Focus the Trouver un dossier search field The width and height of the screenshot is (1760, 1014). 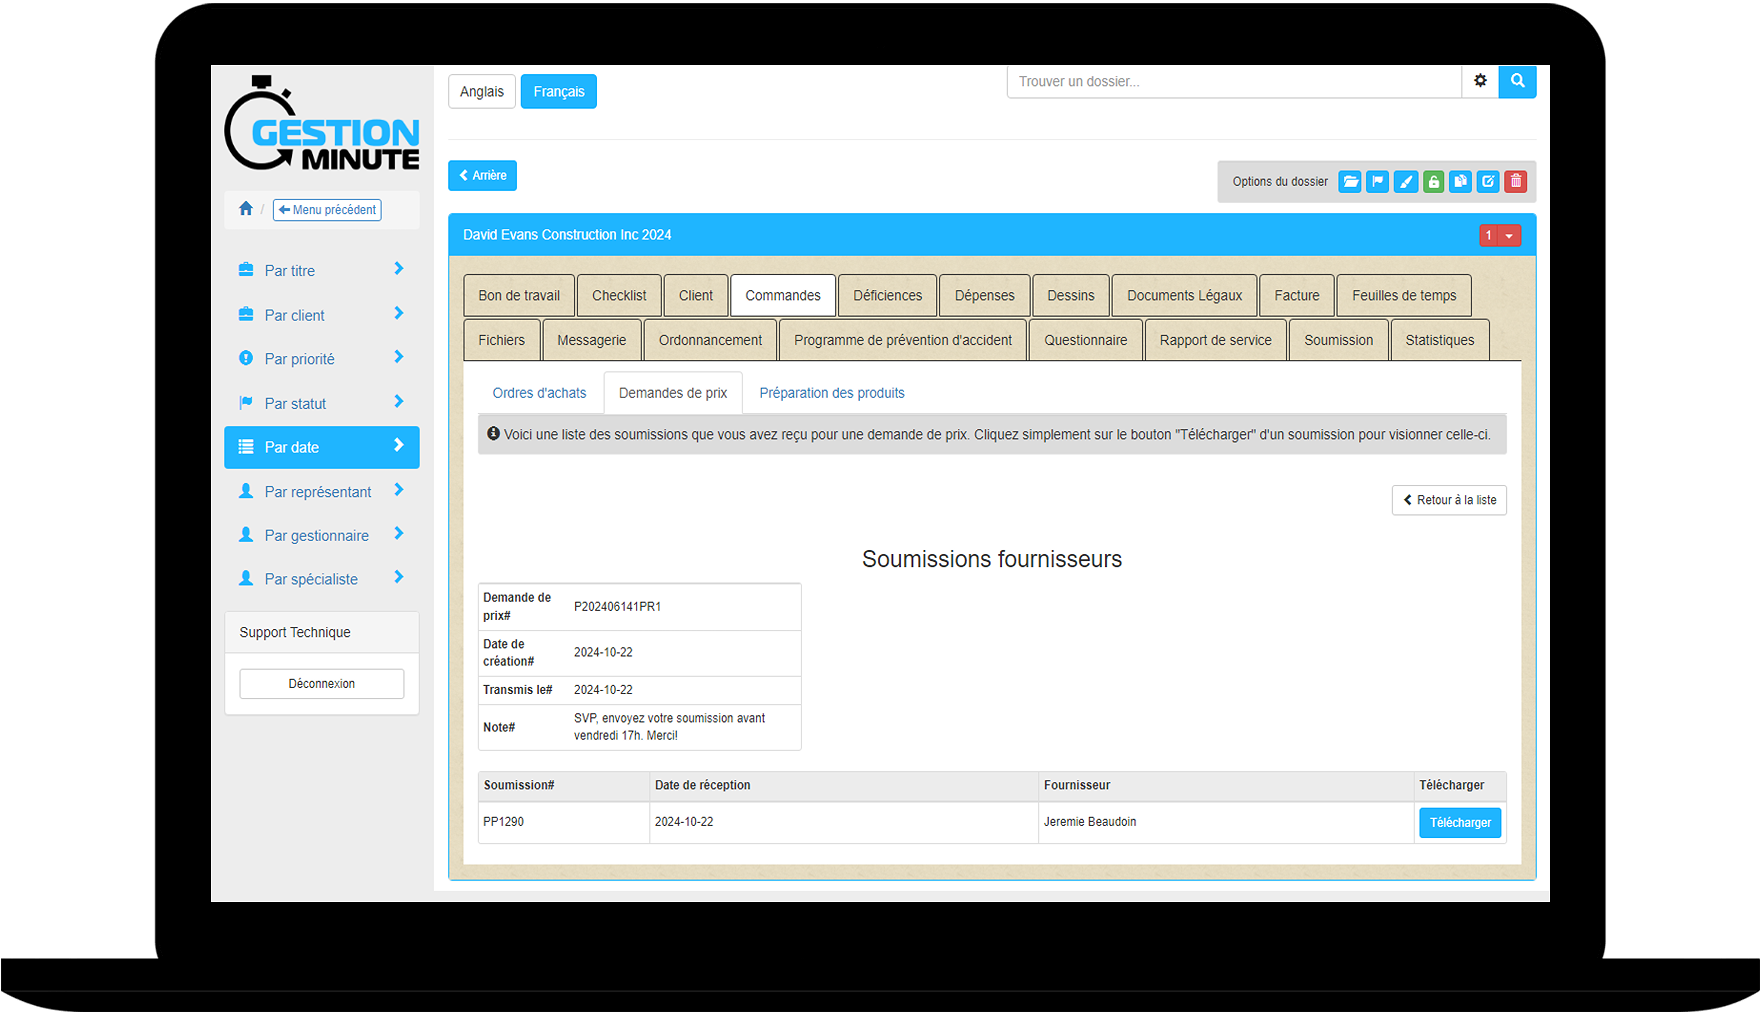tap(1233, 82)
